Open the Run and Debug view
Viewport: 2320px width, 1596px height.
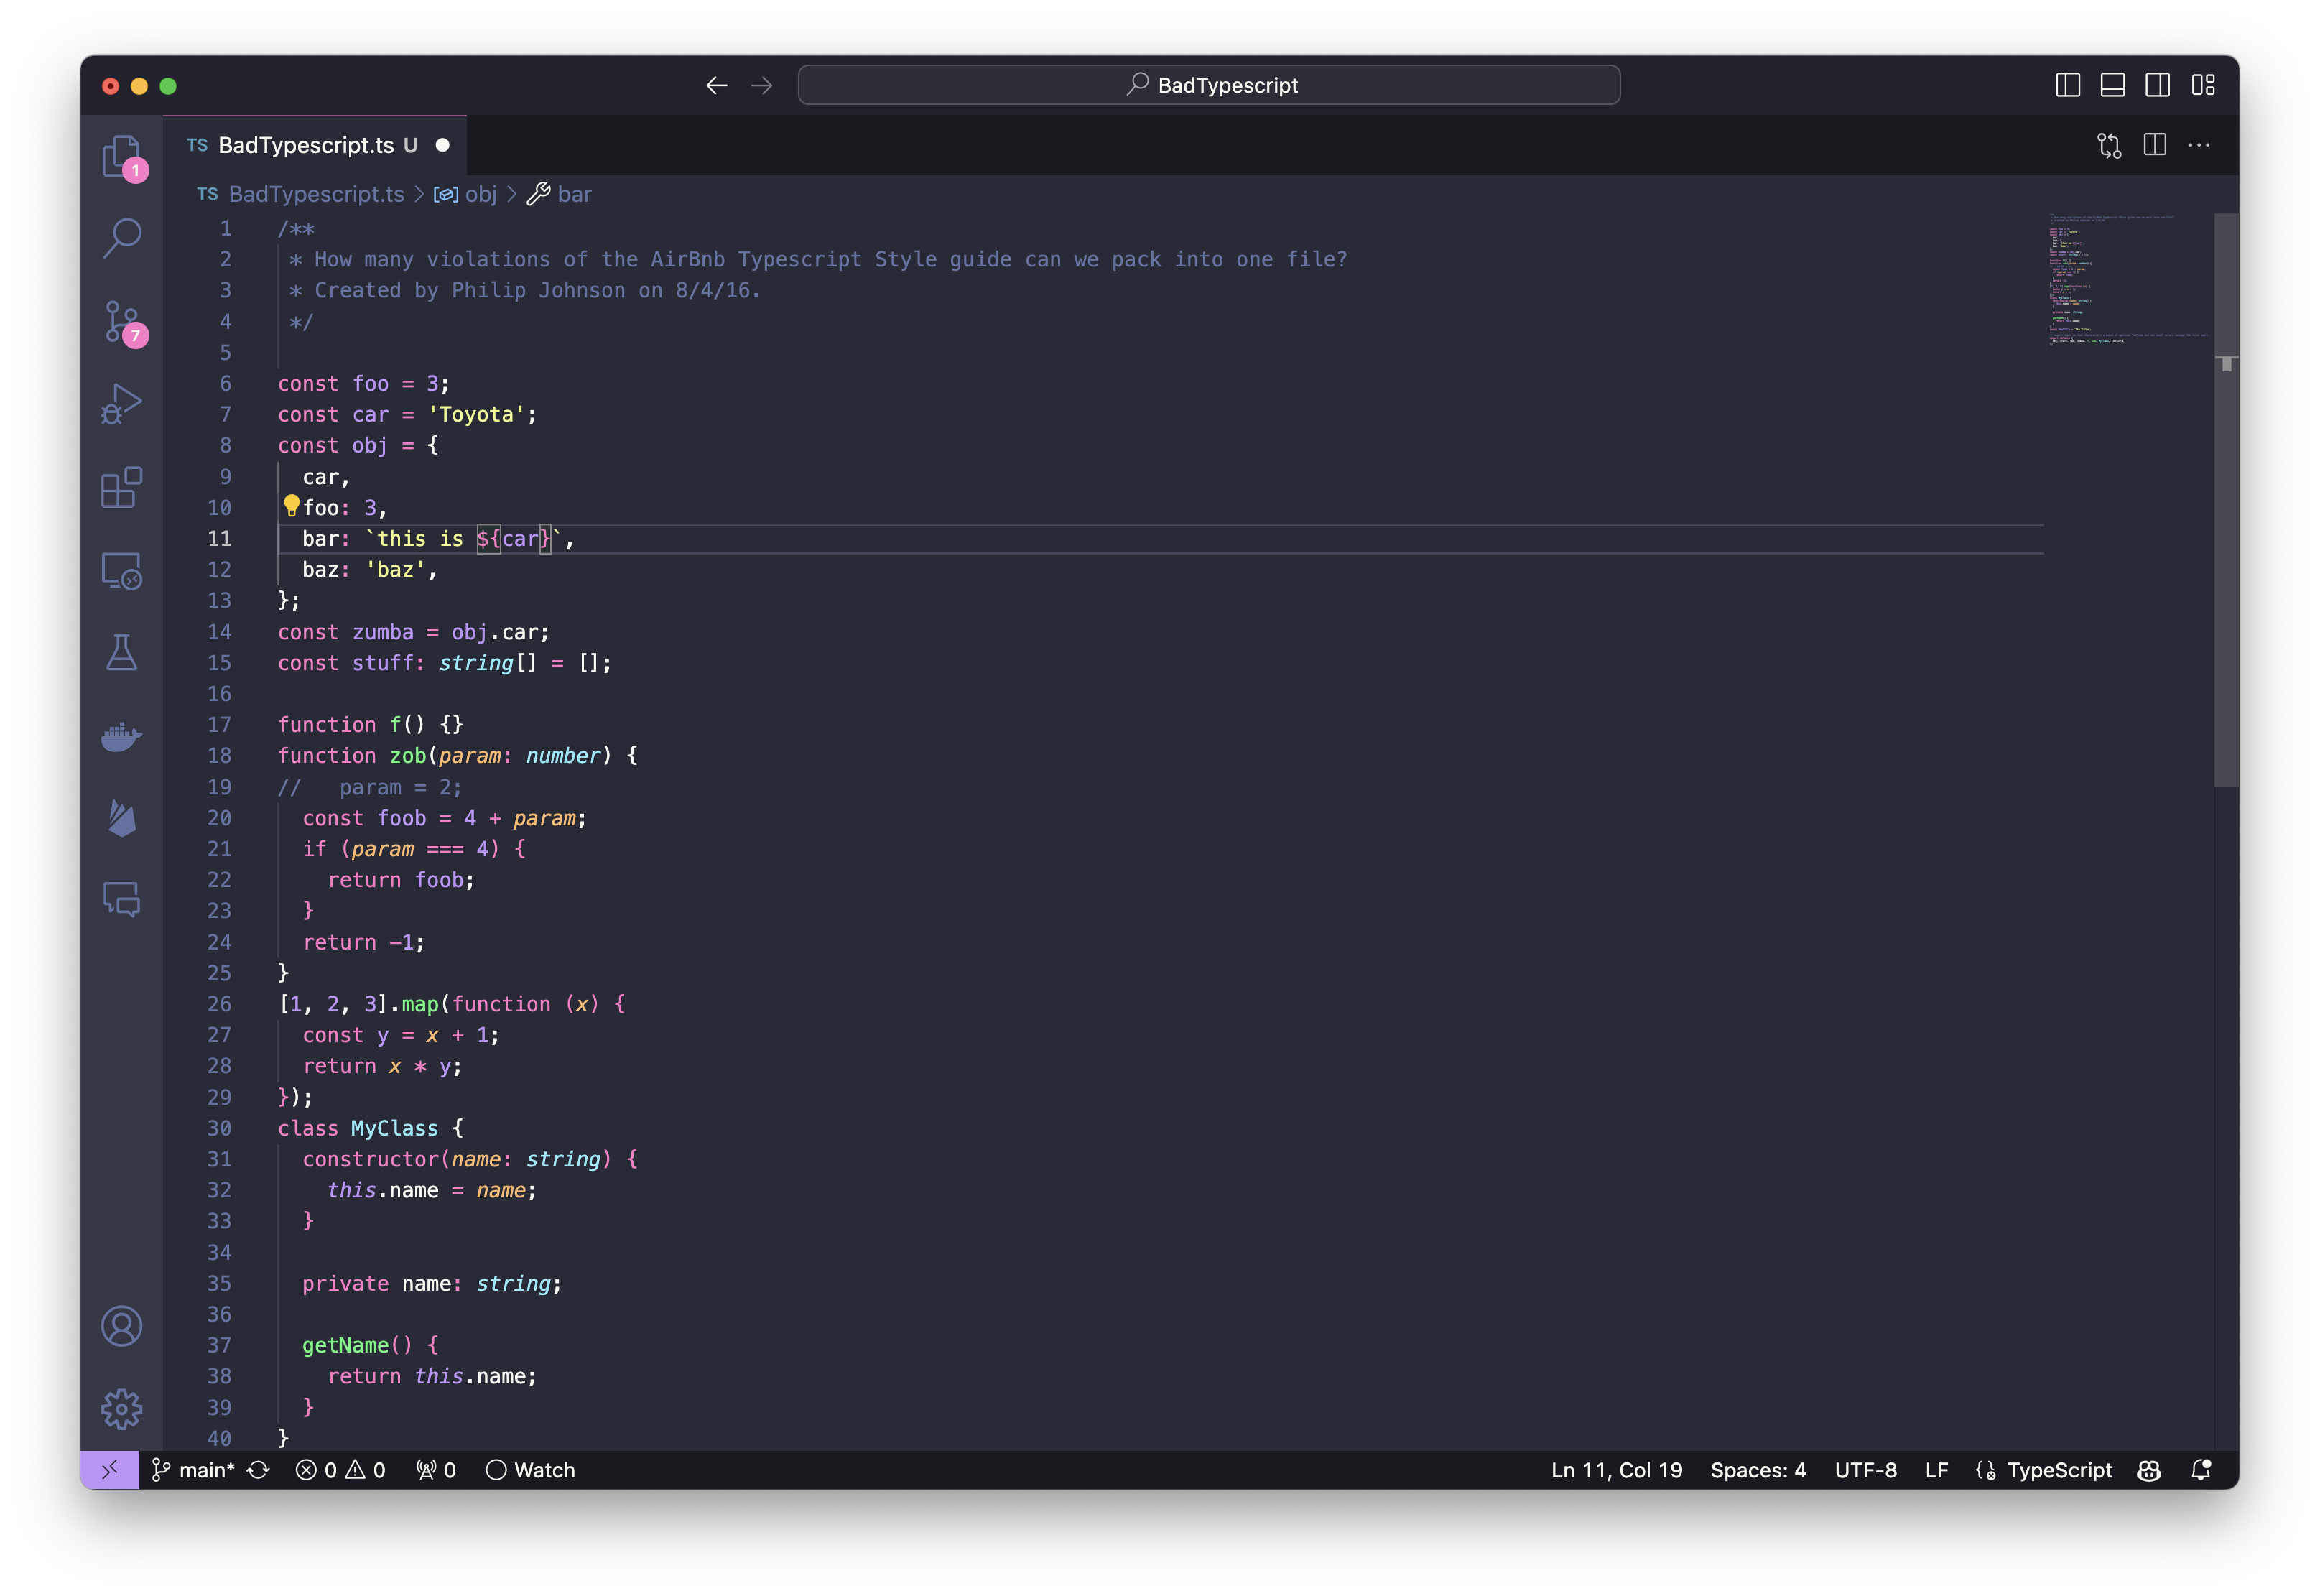(122, 404)
